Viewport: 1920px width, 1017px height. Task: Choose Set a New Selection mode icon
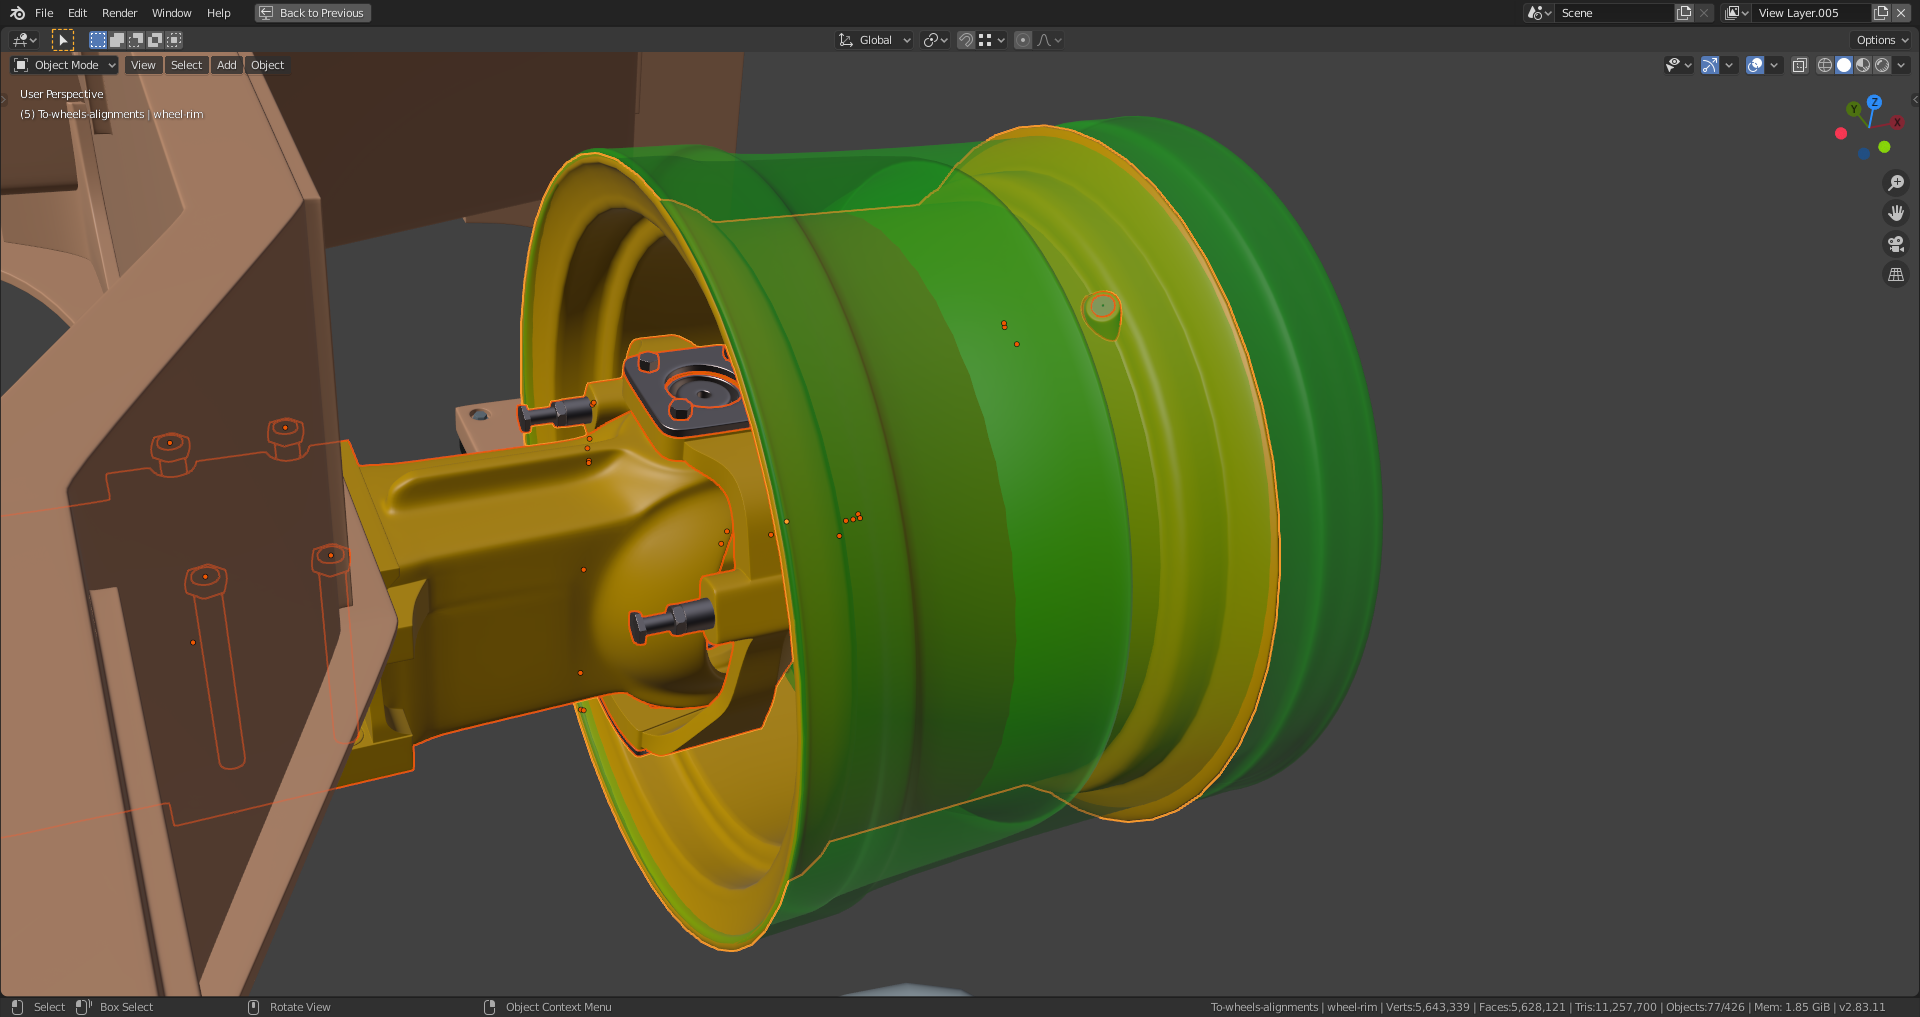pyautogui.click(x=98, y=40)
